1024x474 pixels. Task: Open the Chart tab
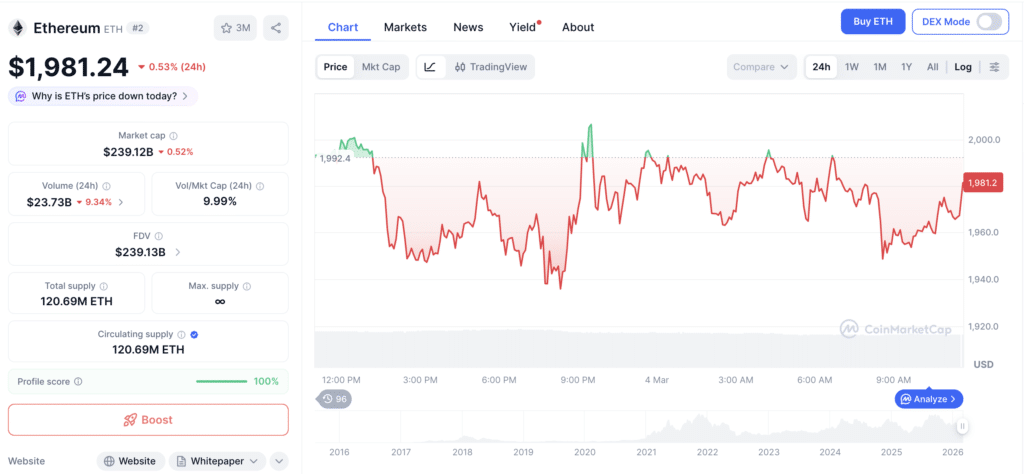click(x=343, y=27)
